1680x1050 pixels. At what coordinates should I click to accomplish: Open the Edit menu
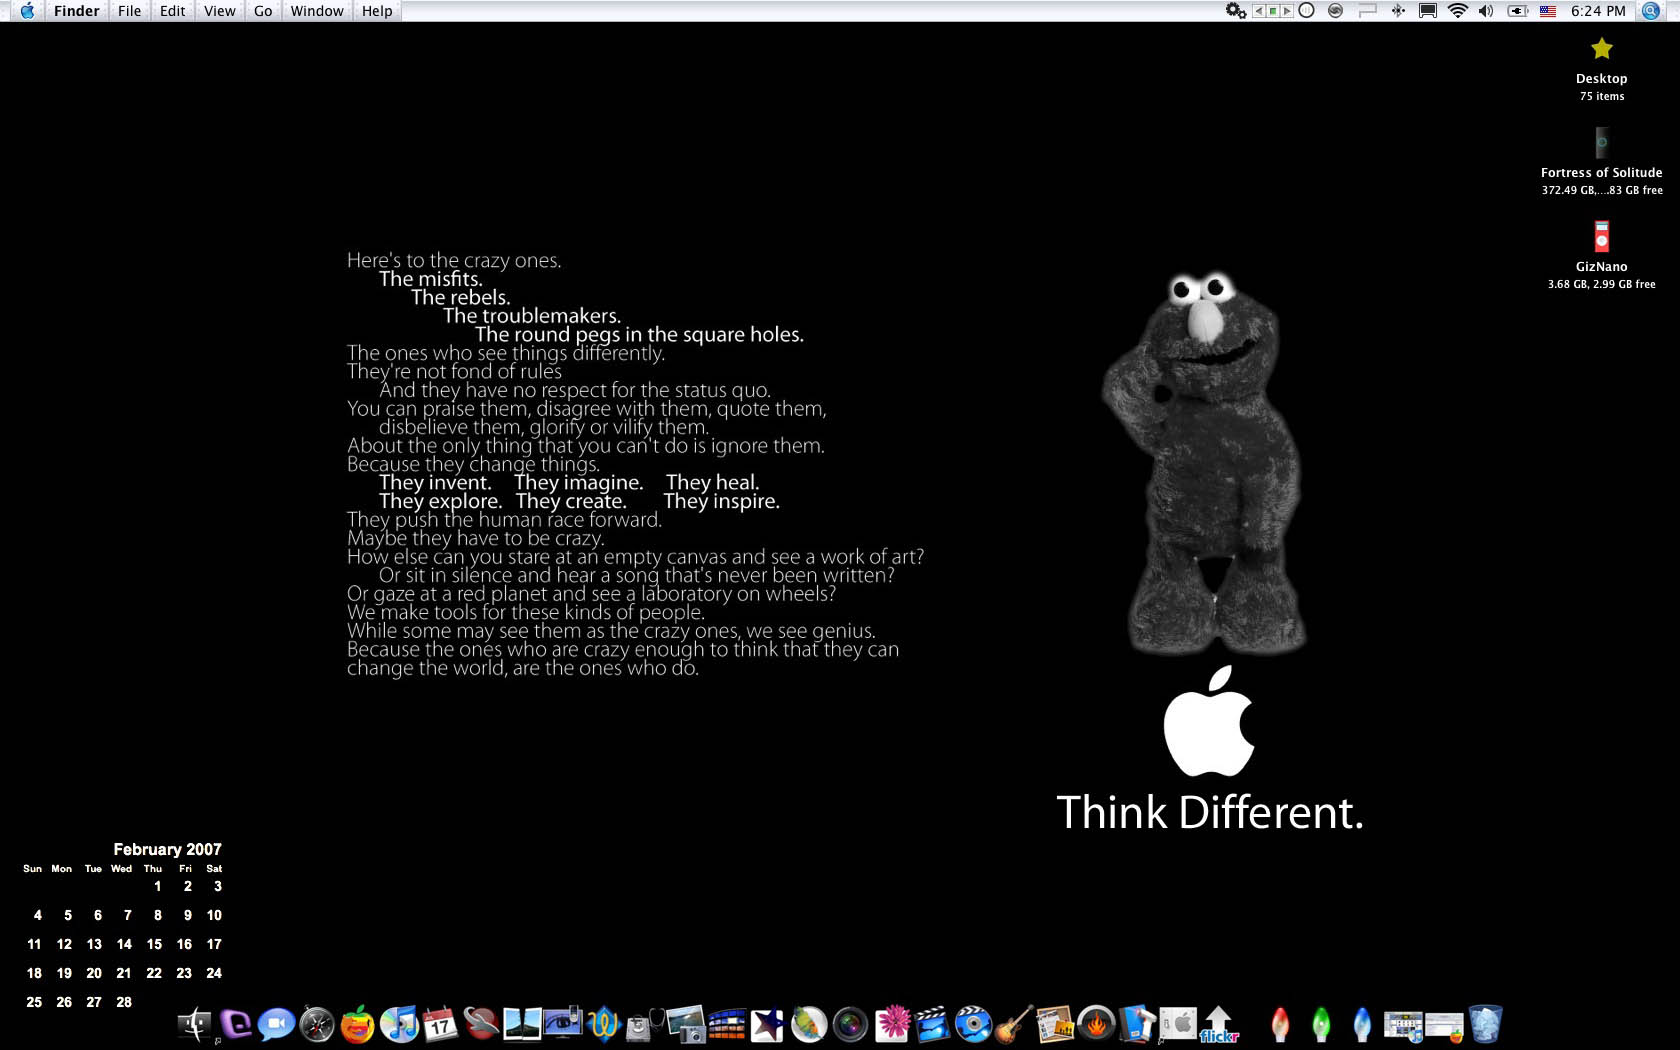pos(172,11)
